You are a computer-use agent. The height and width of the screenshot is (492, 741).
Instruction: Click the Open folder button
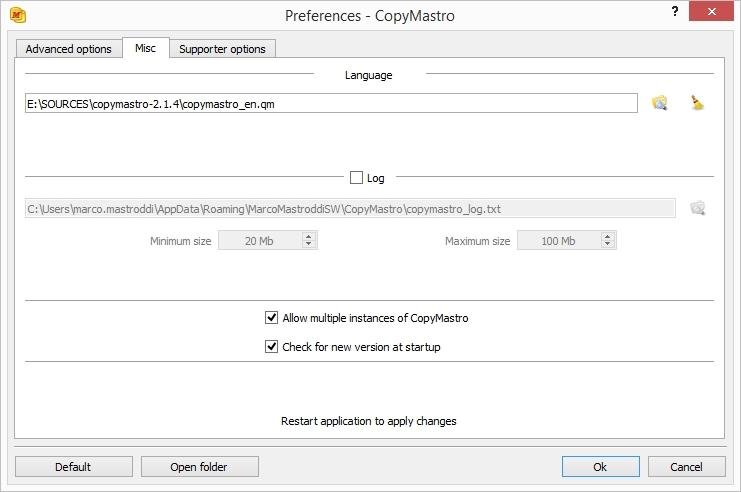(x=199, y=466)
